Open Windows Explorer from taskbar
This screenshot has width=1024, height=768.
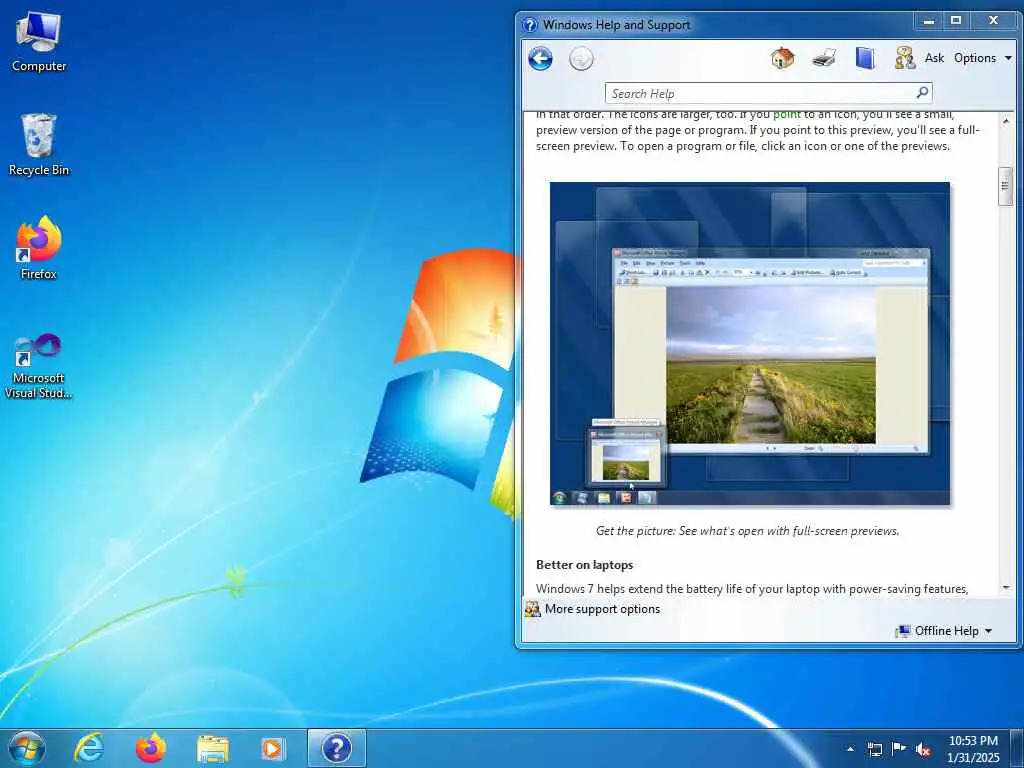point(213,749)
